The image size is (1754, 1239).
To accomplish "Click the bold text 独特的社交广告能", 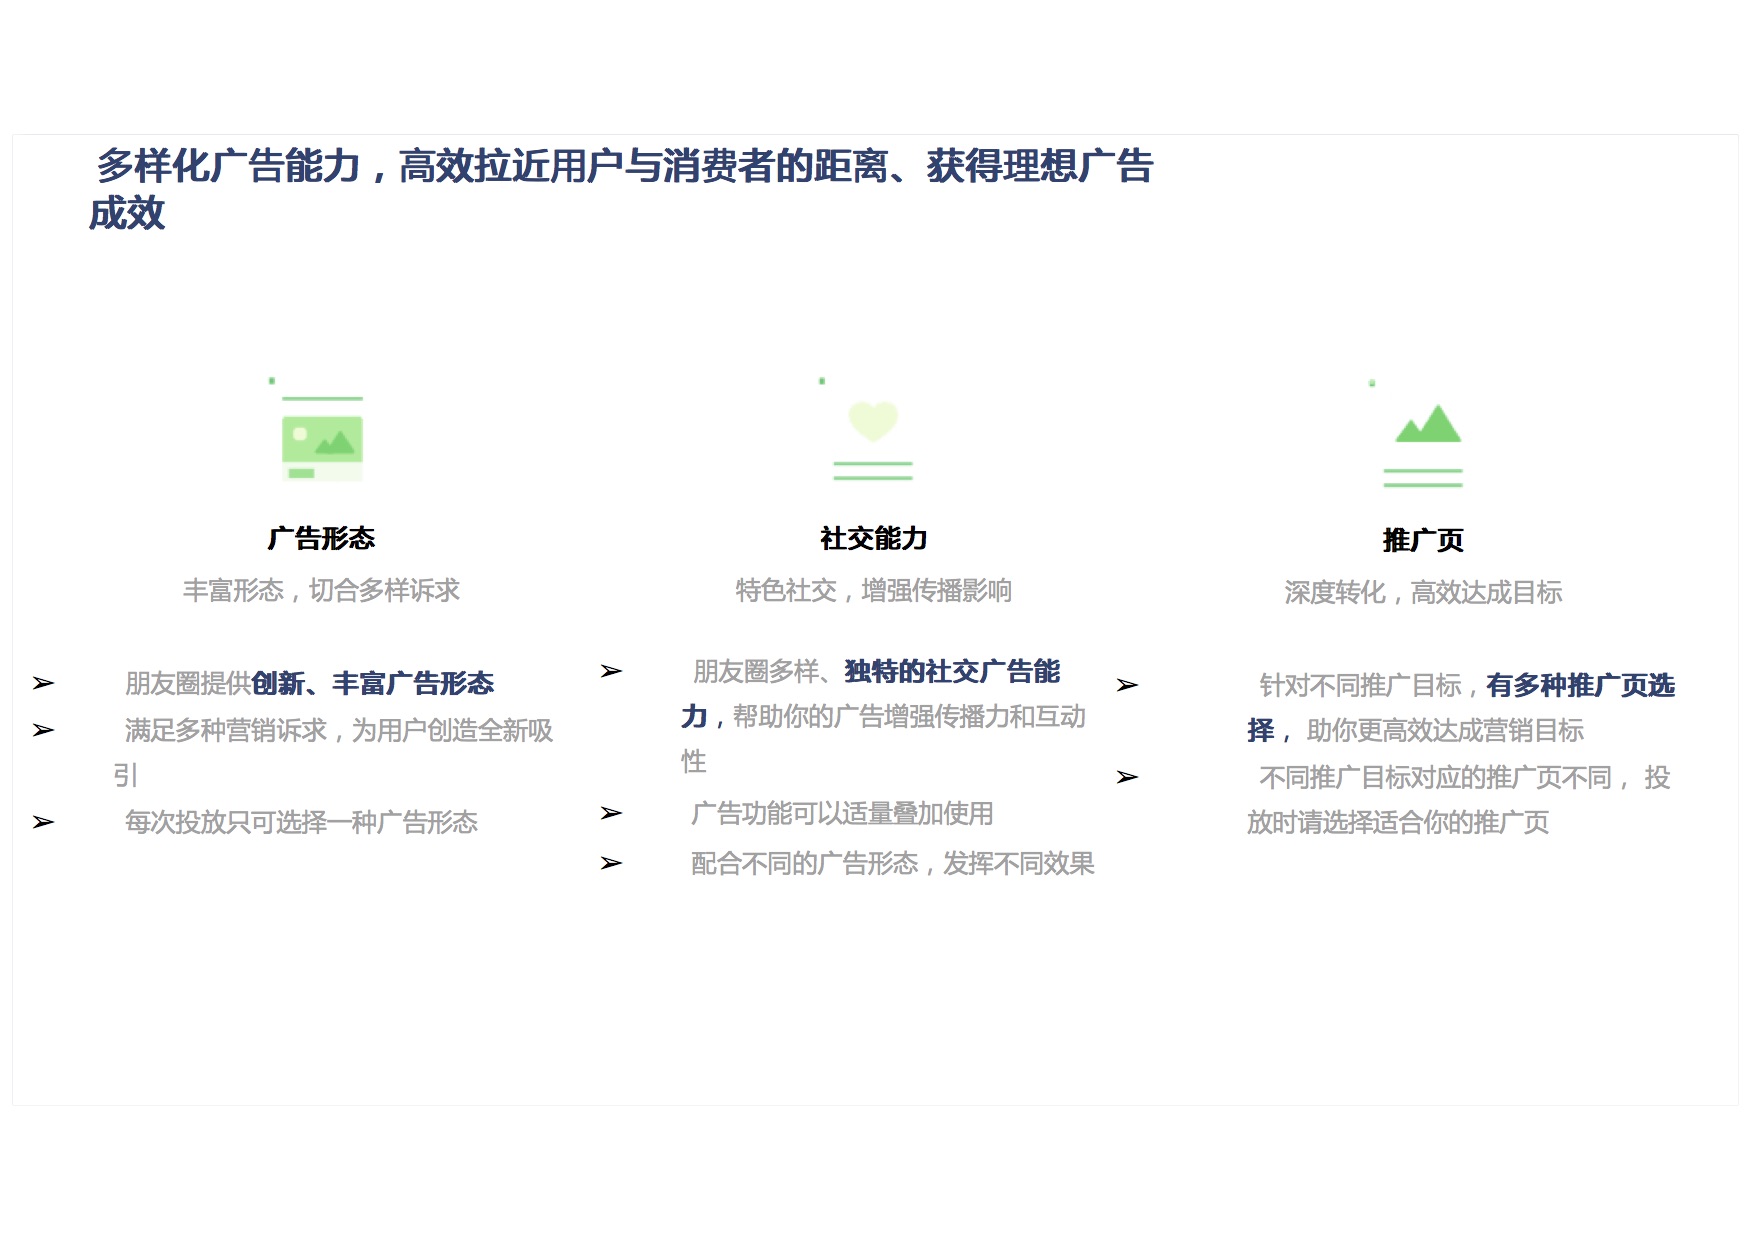I will (x=951, y=672).
